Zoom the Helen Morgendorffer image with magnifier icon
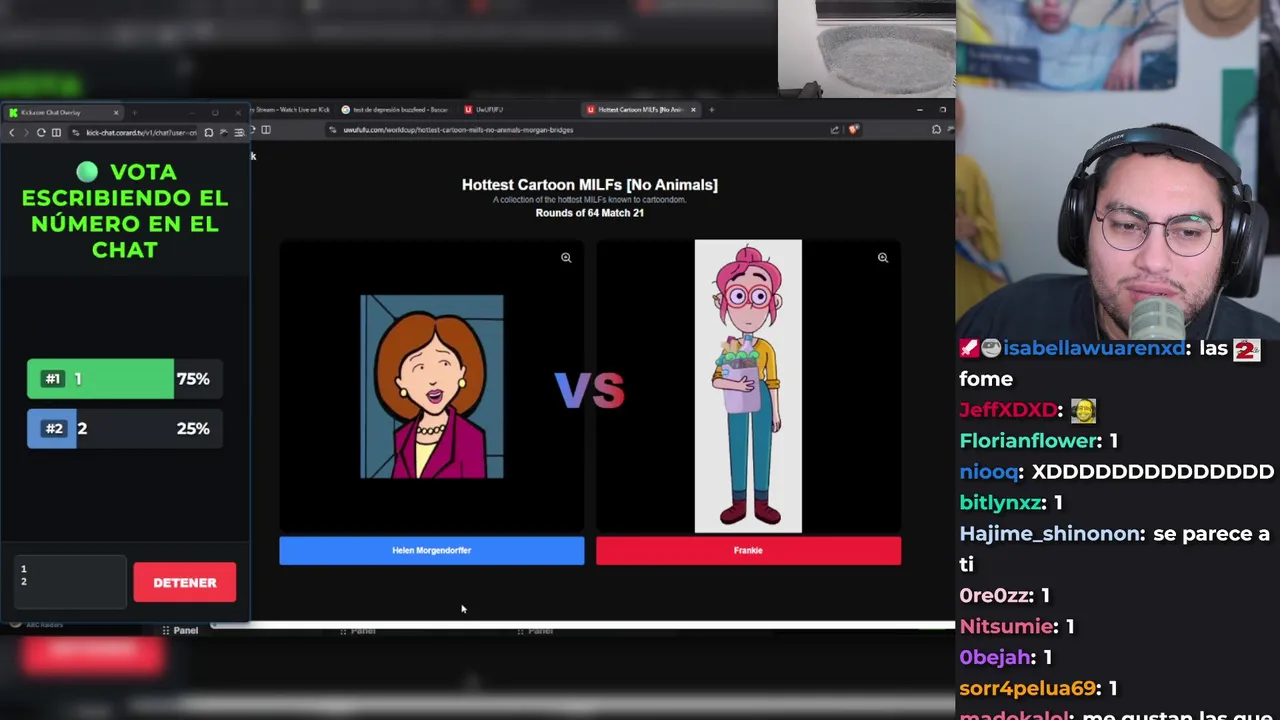Viewport: 1280px width, 720px height. [x=566, y=258]
